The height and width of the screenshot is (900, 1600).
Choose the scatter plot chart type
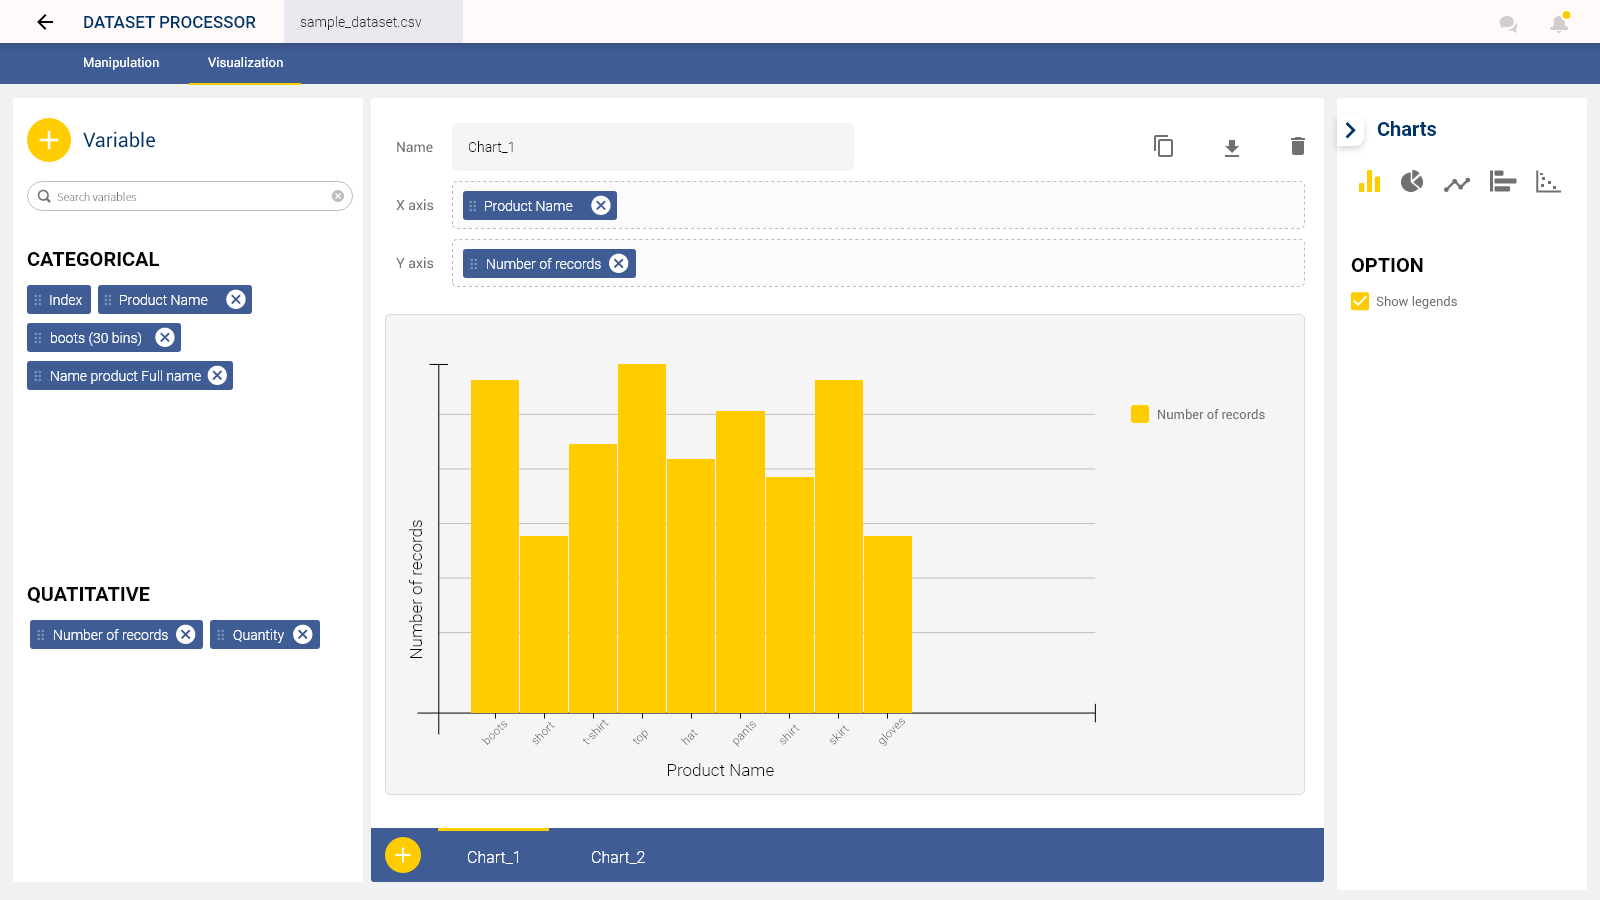(x=1547, y=182)
